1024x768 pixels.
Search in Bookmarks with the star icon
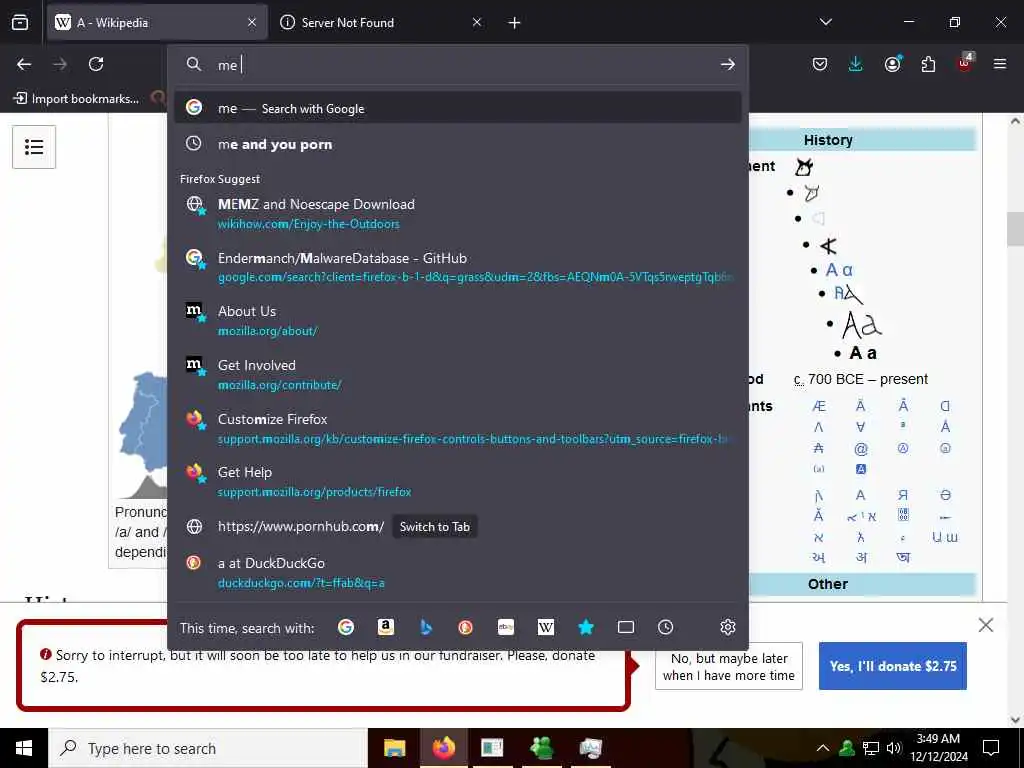pyautogui.click(x=586, y=627)
